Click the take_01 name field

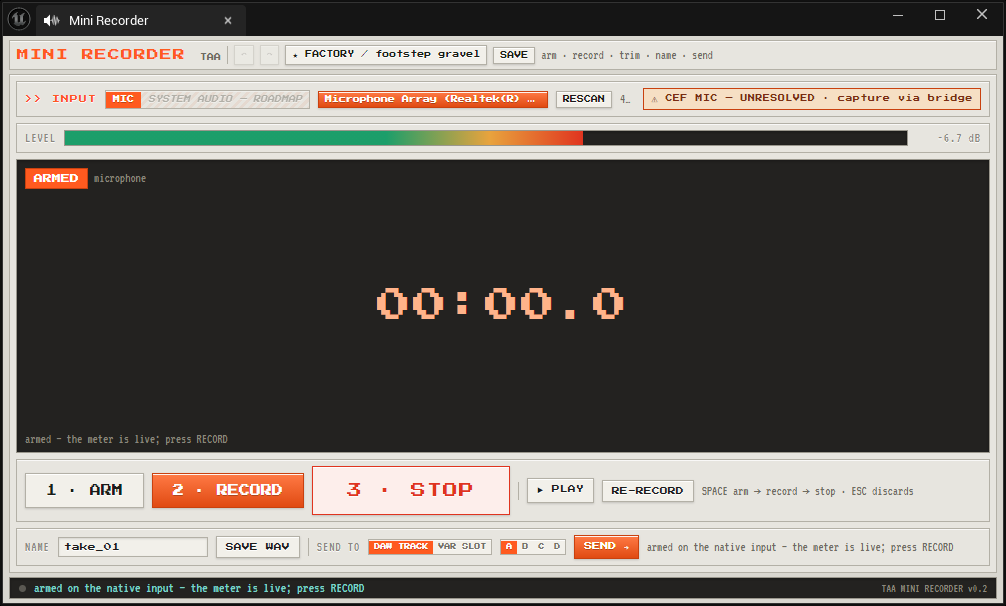pyautogui.click(x=133, y=547)
